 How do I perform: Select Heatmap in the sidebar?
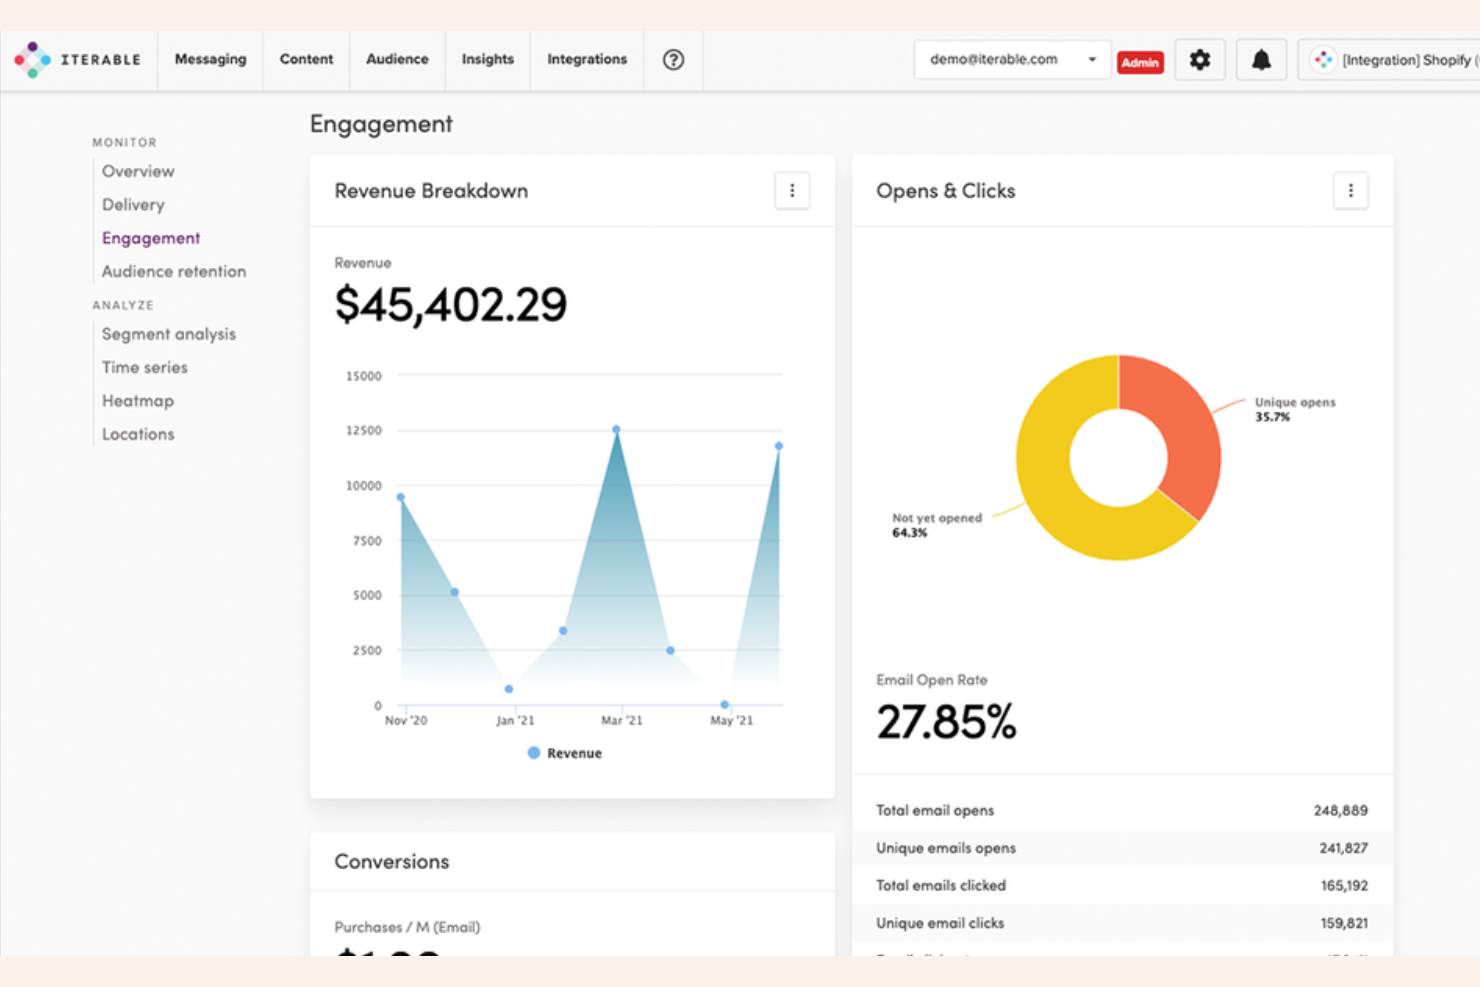[138, 400]
